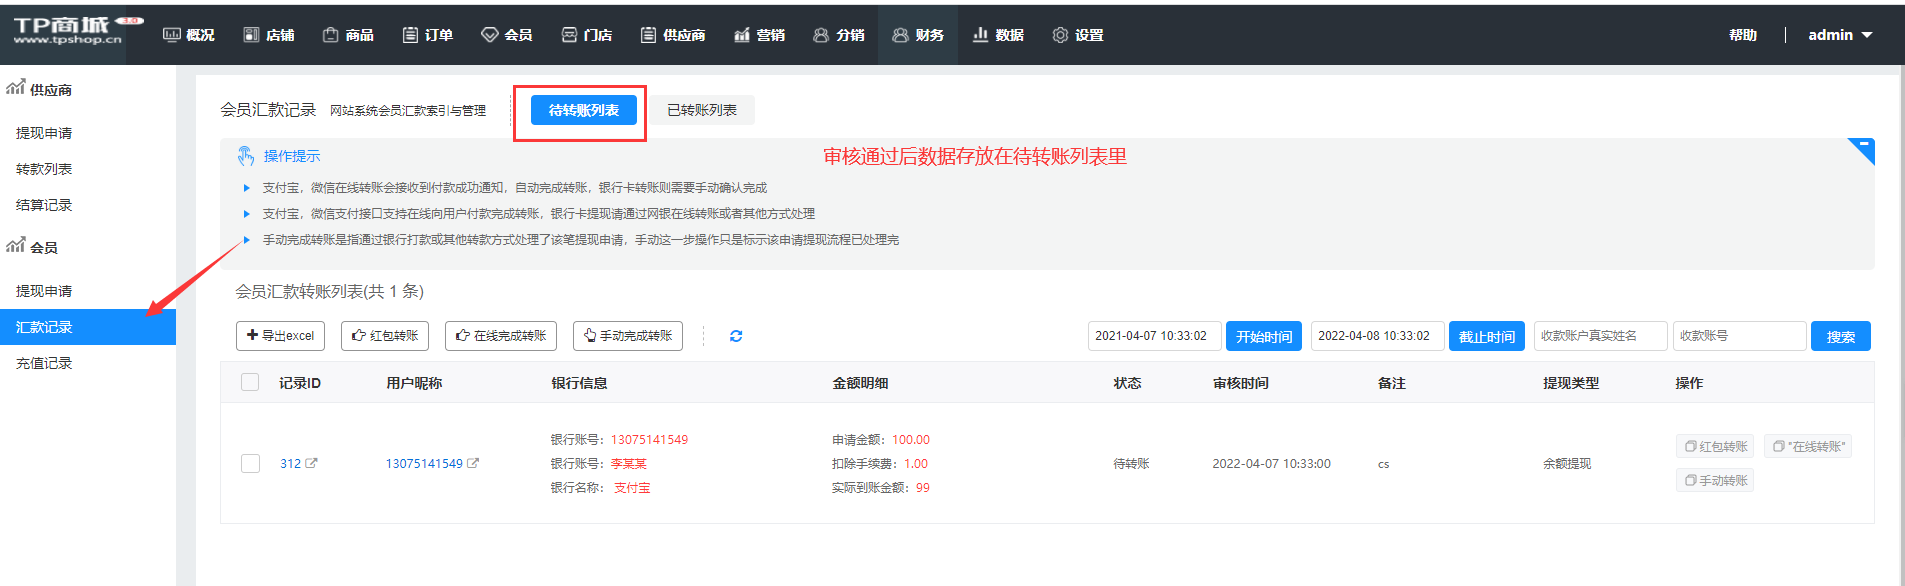Check the select-all checkbox in table header
This screenshot has width=1905, height=586.
(250, 382)
